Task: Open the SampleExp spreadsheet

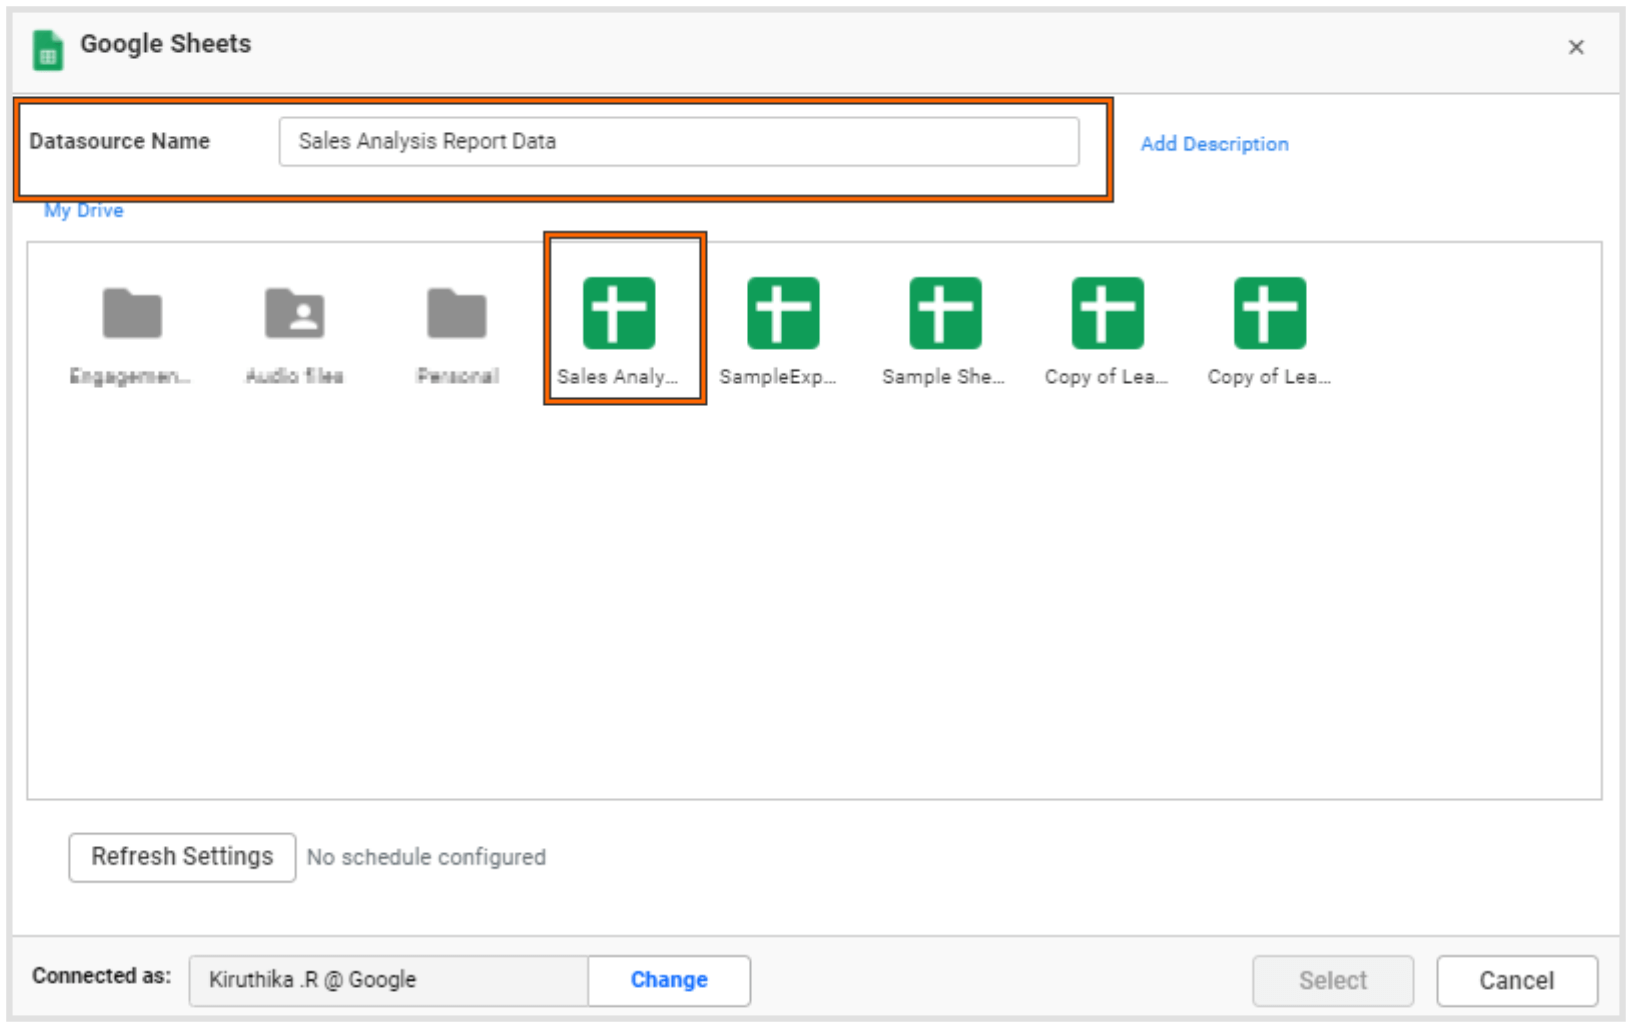Action: coord(784,312)
